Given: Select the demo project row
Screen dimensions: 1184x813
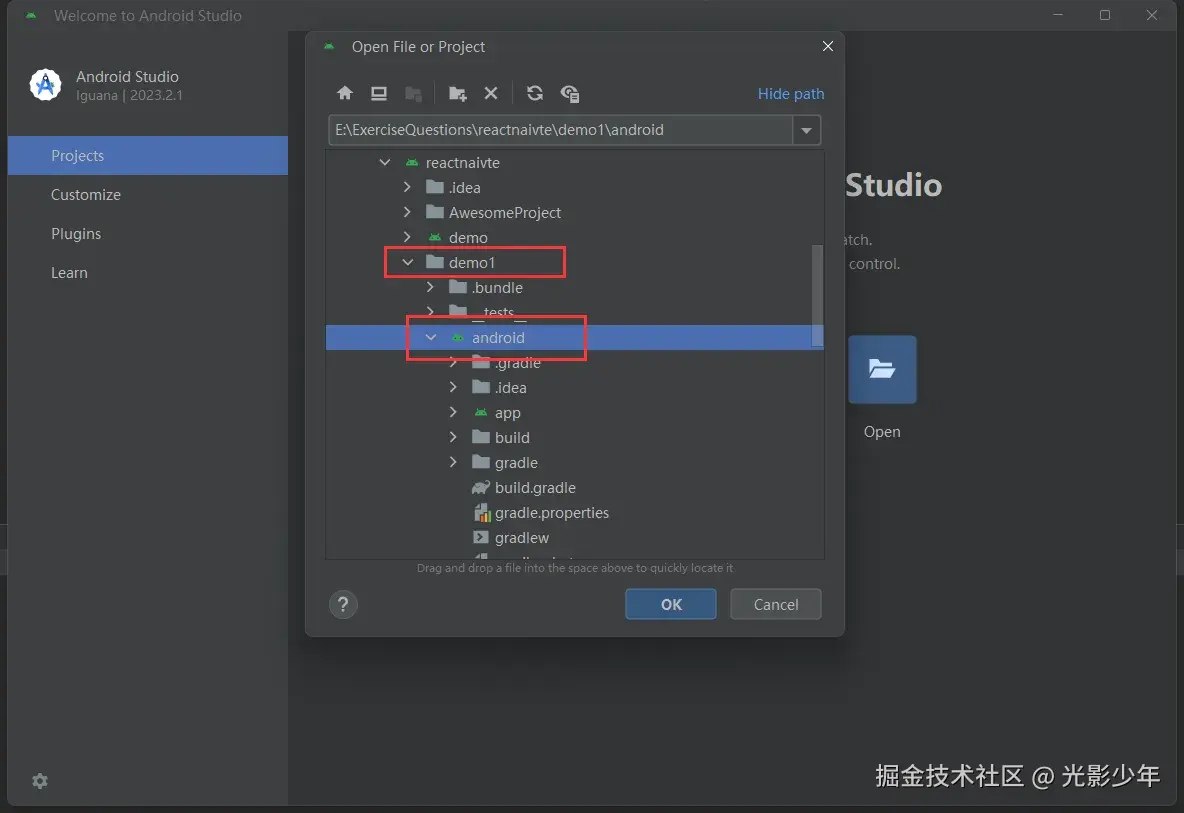Looking at the screenshot, I should tap(574, 237).
